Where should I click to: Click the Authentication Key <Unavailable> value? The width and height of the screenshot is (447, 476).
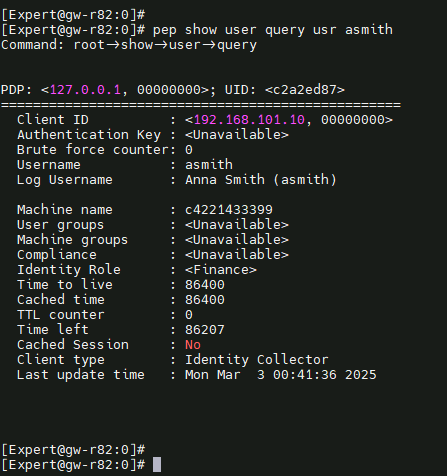click(237, 135)
